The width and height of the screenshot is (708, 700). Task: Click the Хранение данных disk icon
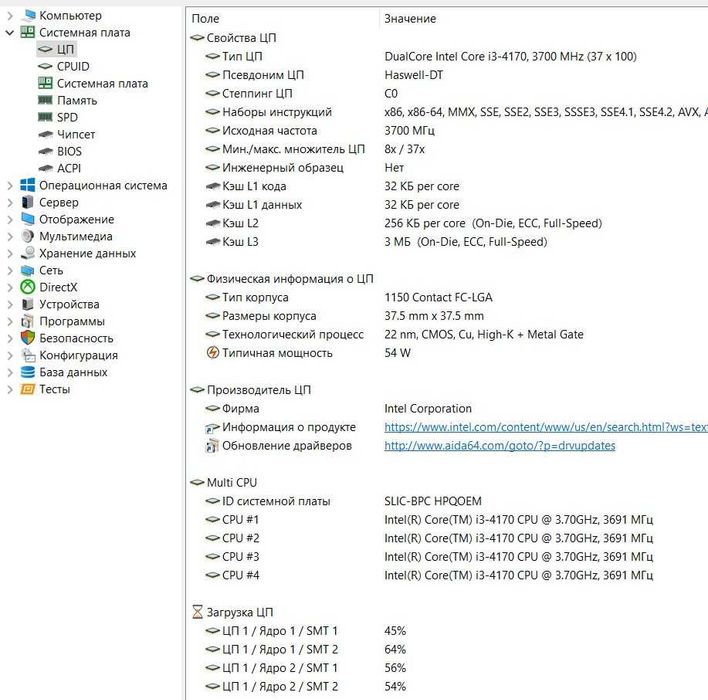tap(28, 253)
